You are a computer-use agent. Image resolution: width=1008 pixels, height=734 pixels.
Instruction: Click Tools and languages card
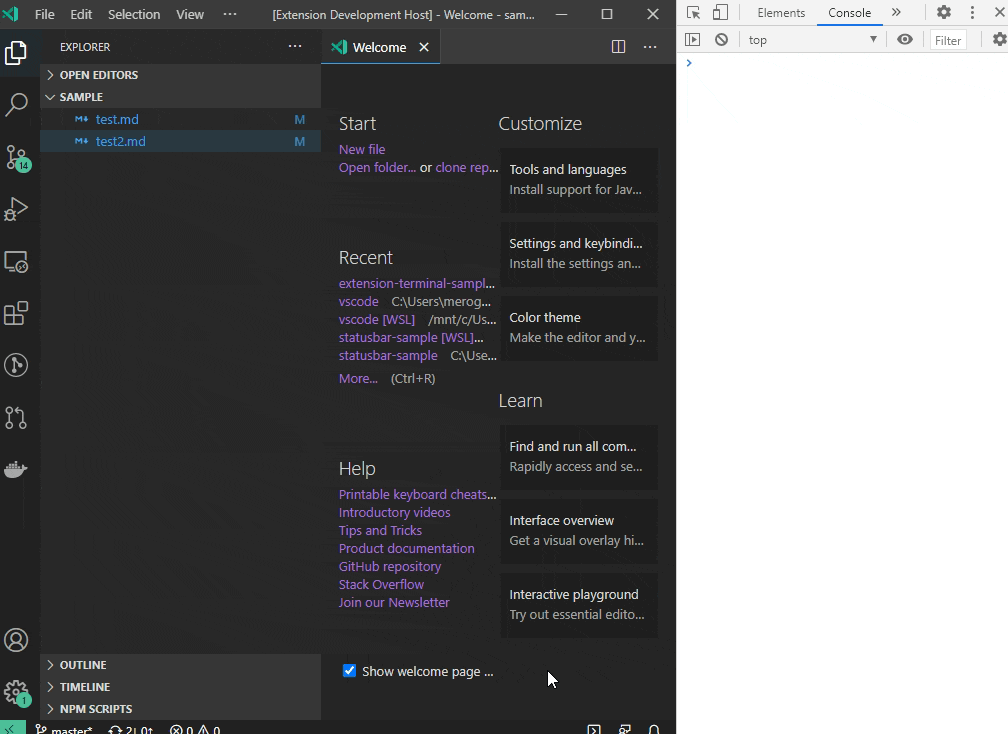tap(579, 180)
